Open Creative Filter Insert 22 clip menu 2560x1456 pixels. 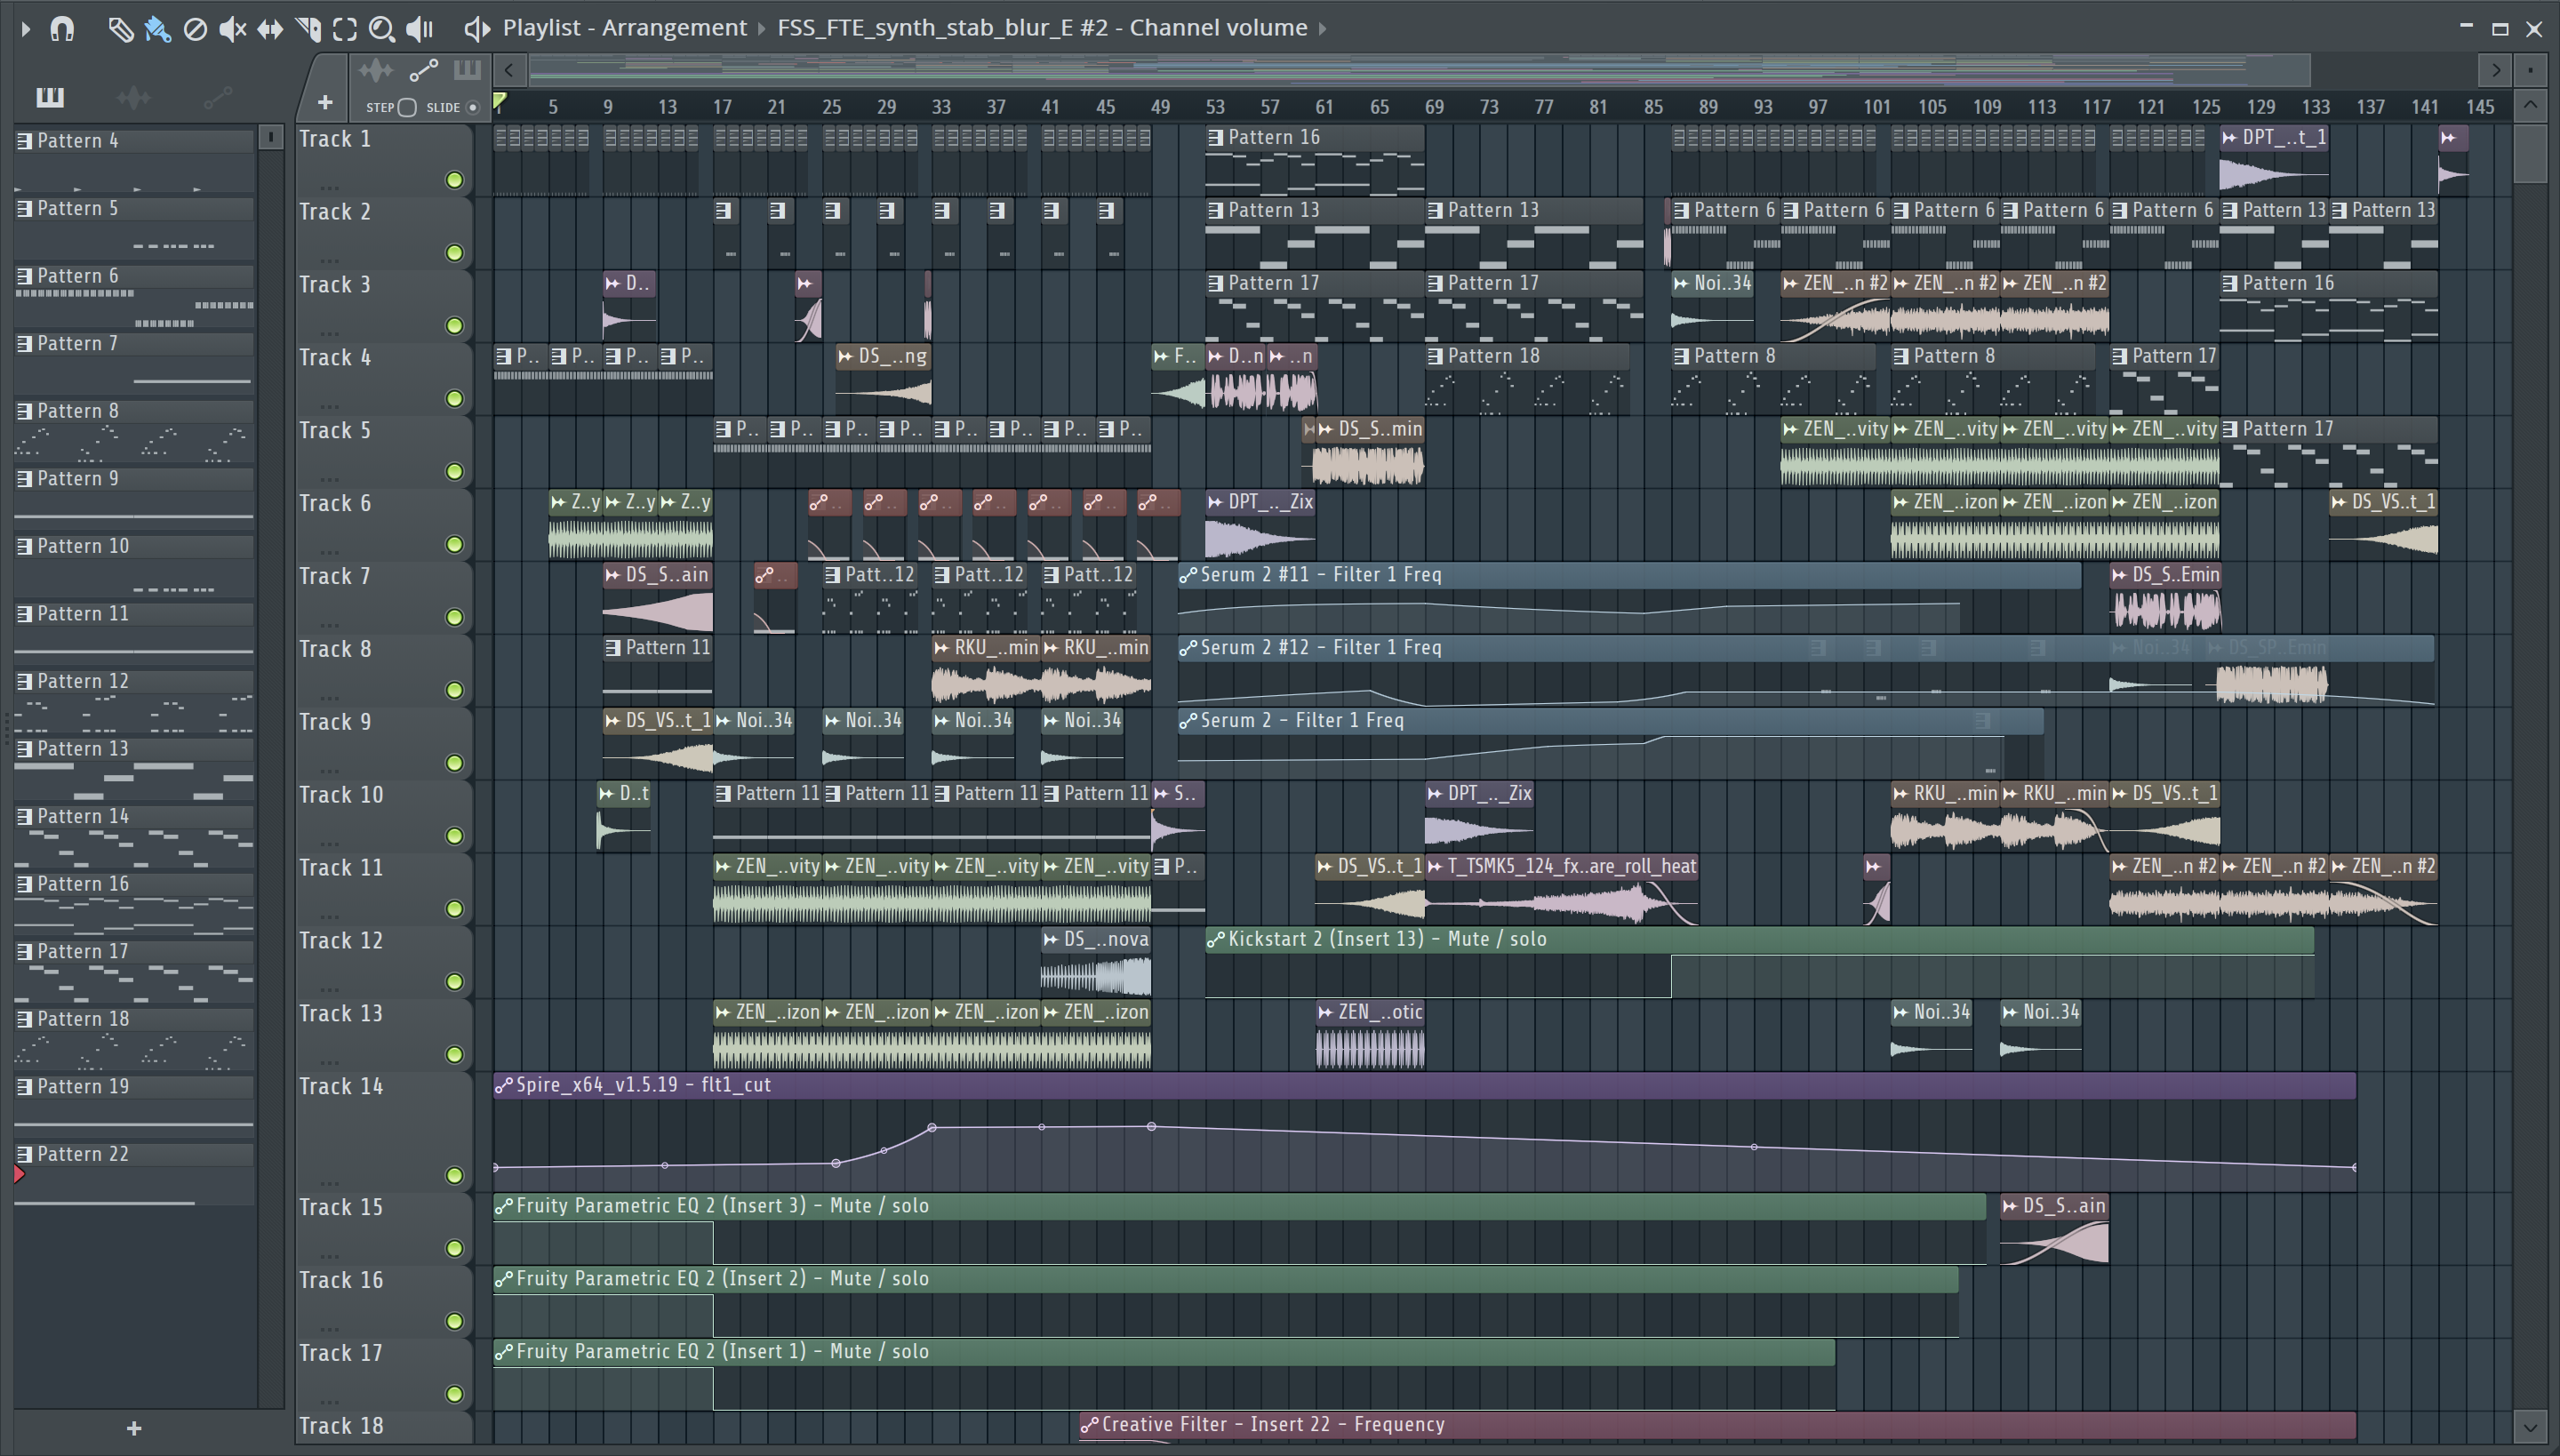[x=1089, y=1426]
